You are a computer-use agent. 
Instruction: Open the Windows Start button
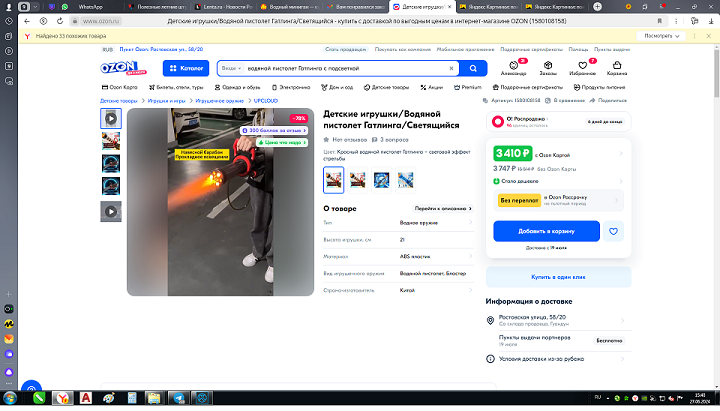(x=10, y=398)
